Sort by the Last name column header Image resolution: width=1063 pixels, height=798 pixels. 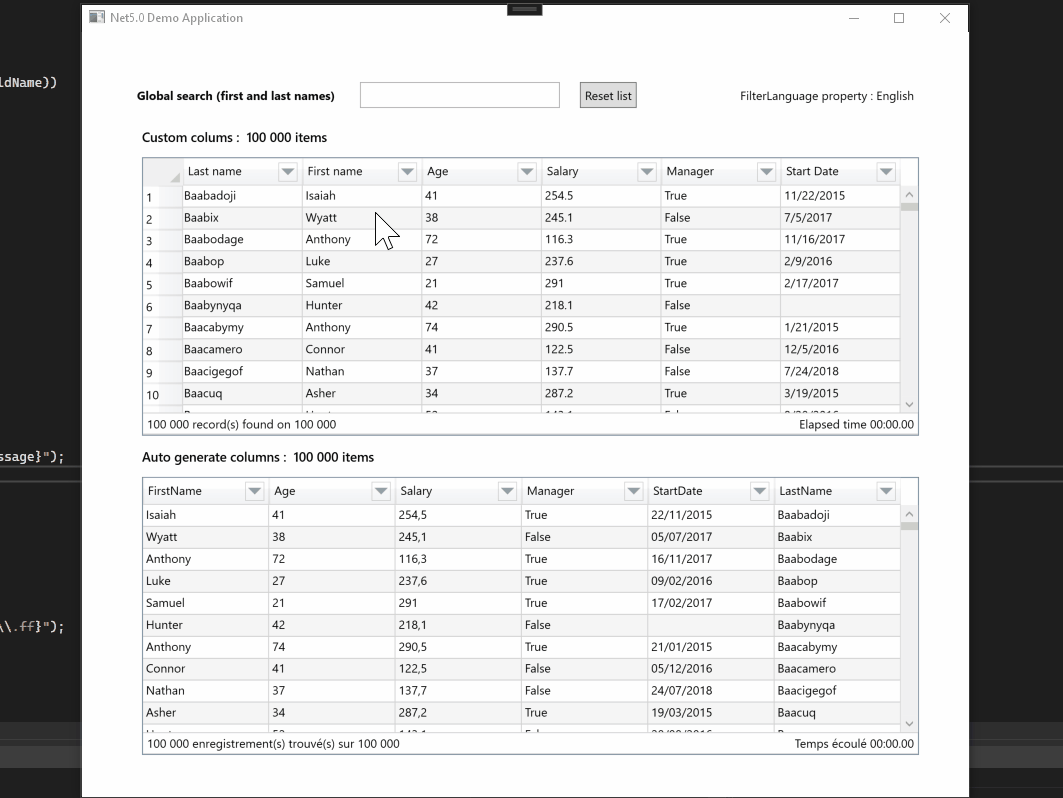[230, 172]
